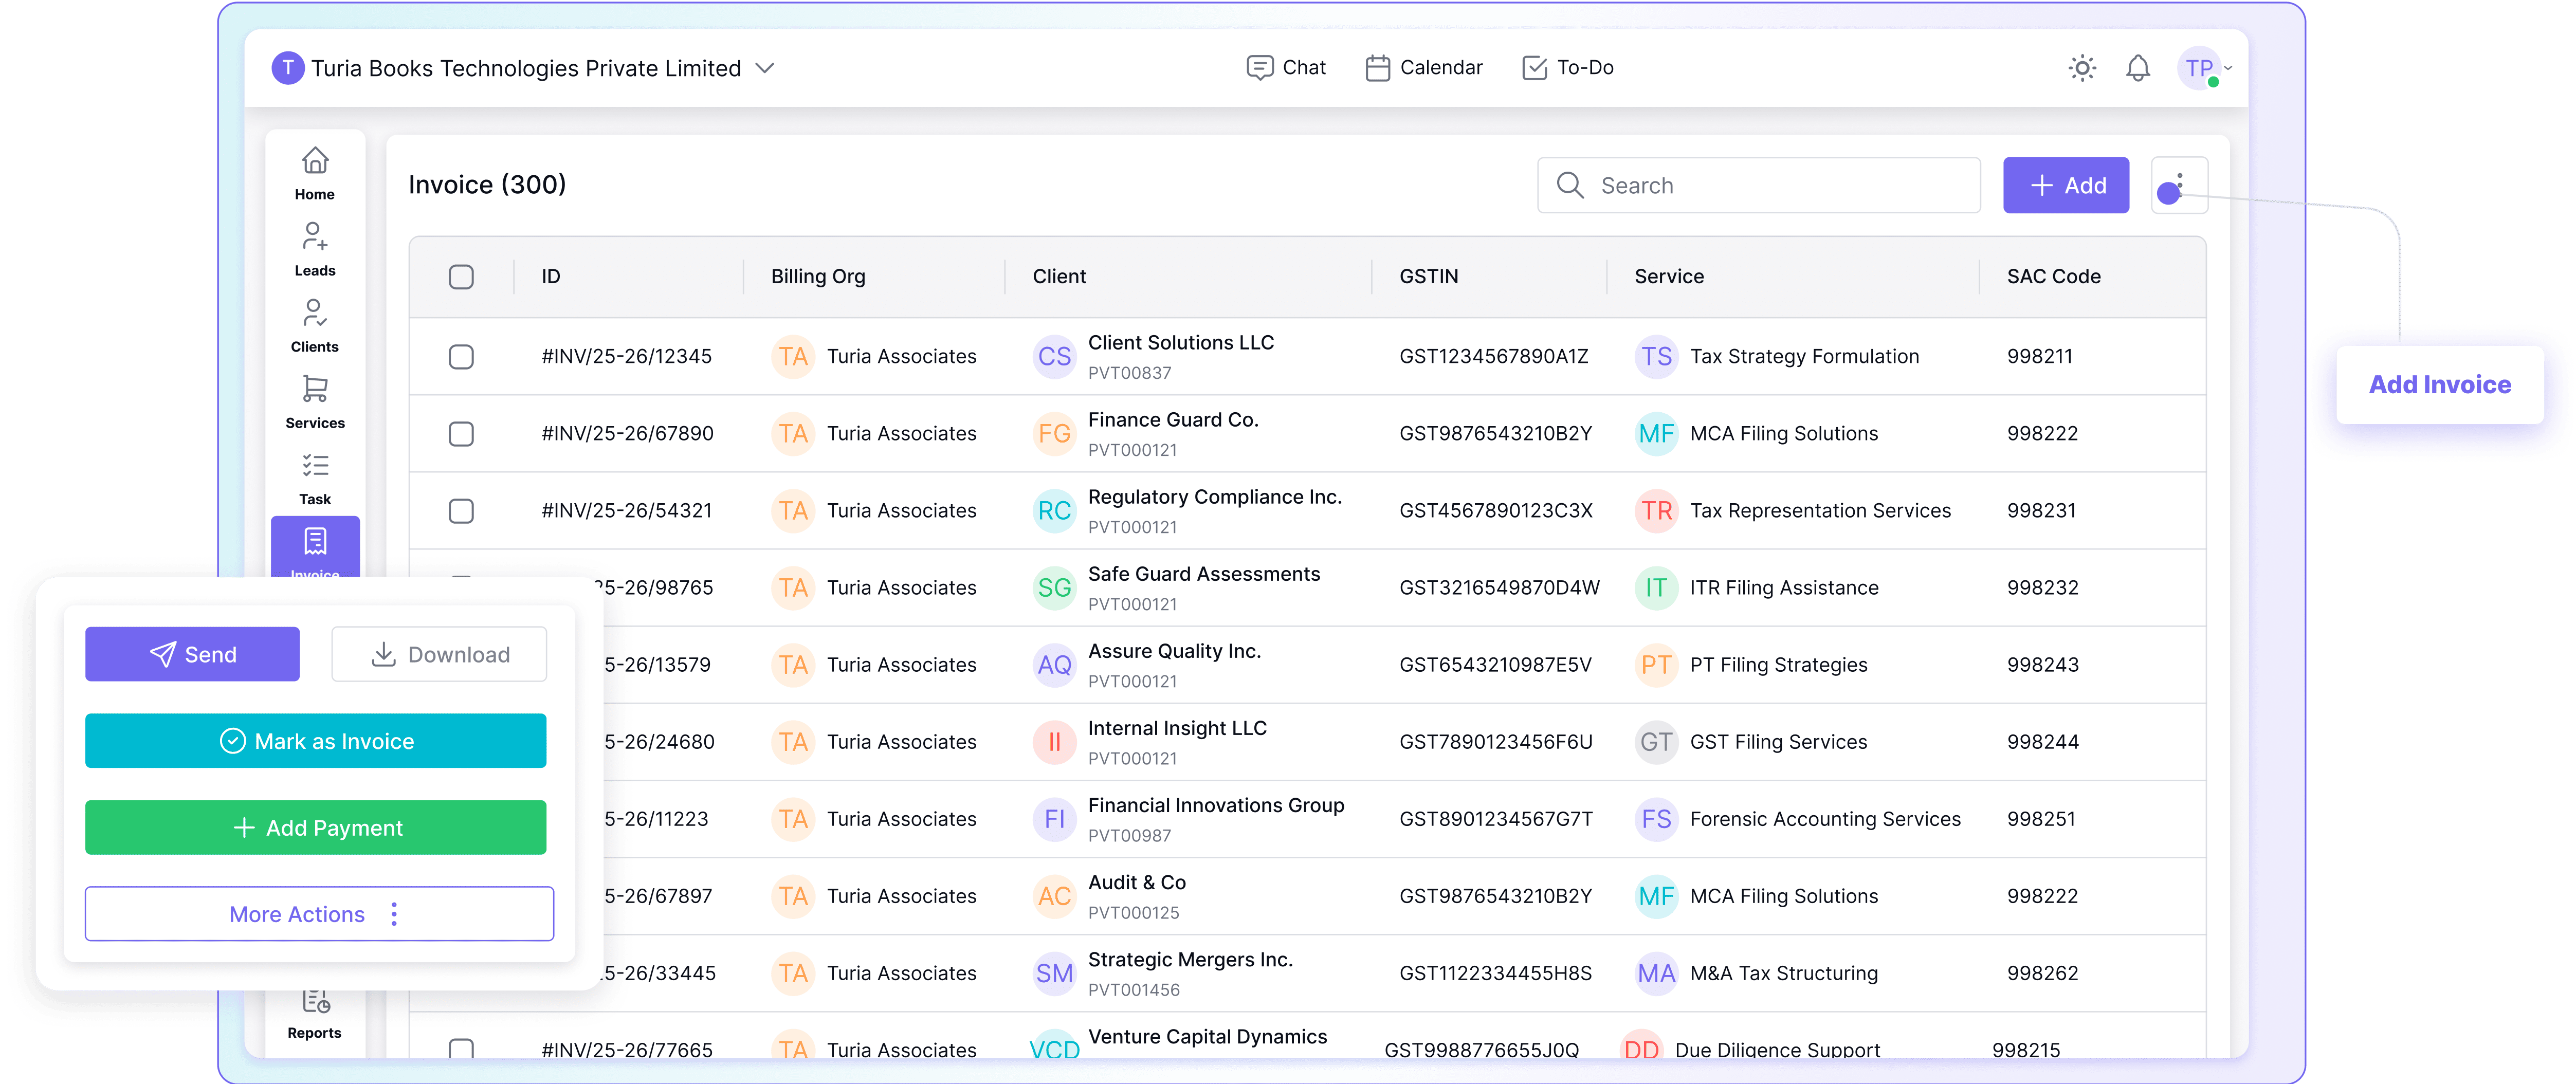This screenshot has height=1084, width=2576.
Task: Open notifications bell icon
Action: (2138, 68)
